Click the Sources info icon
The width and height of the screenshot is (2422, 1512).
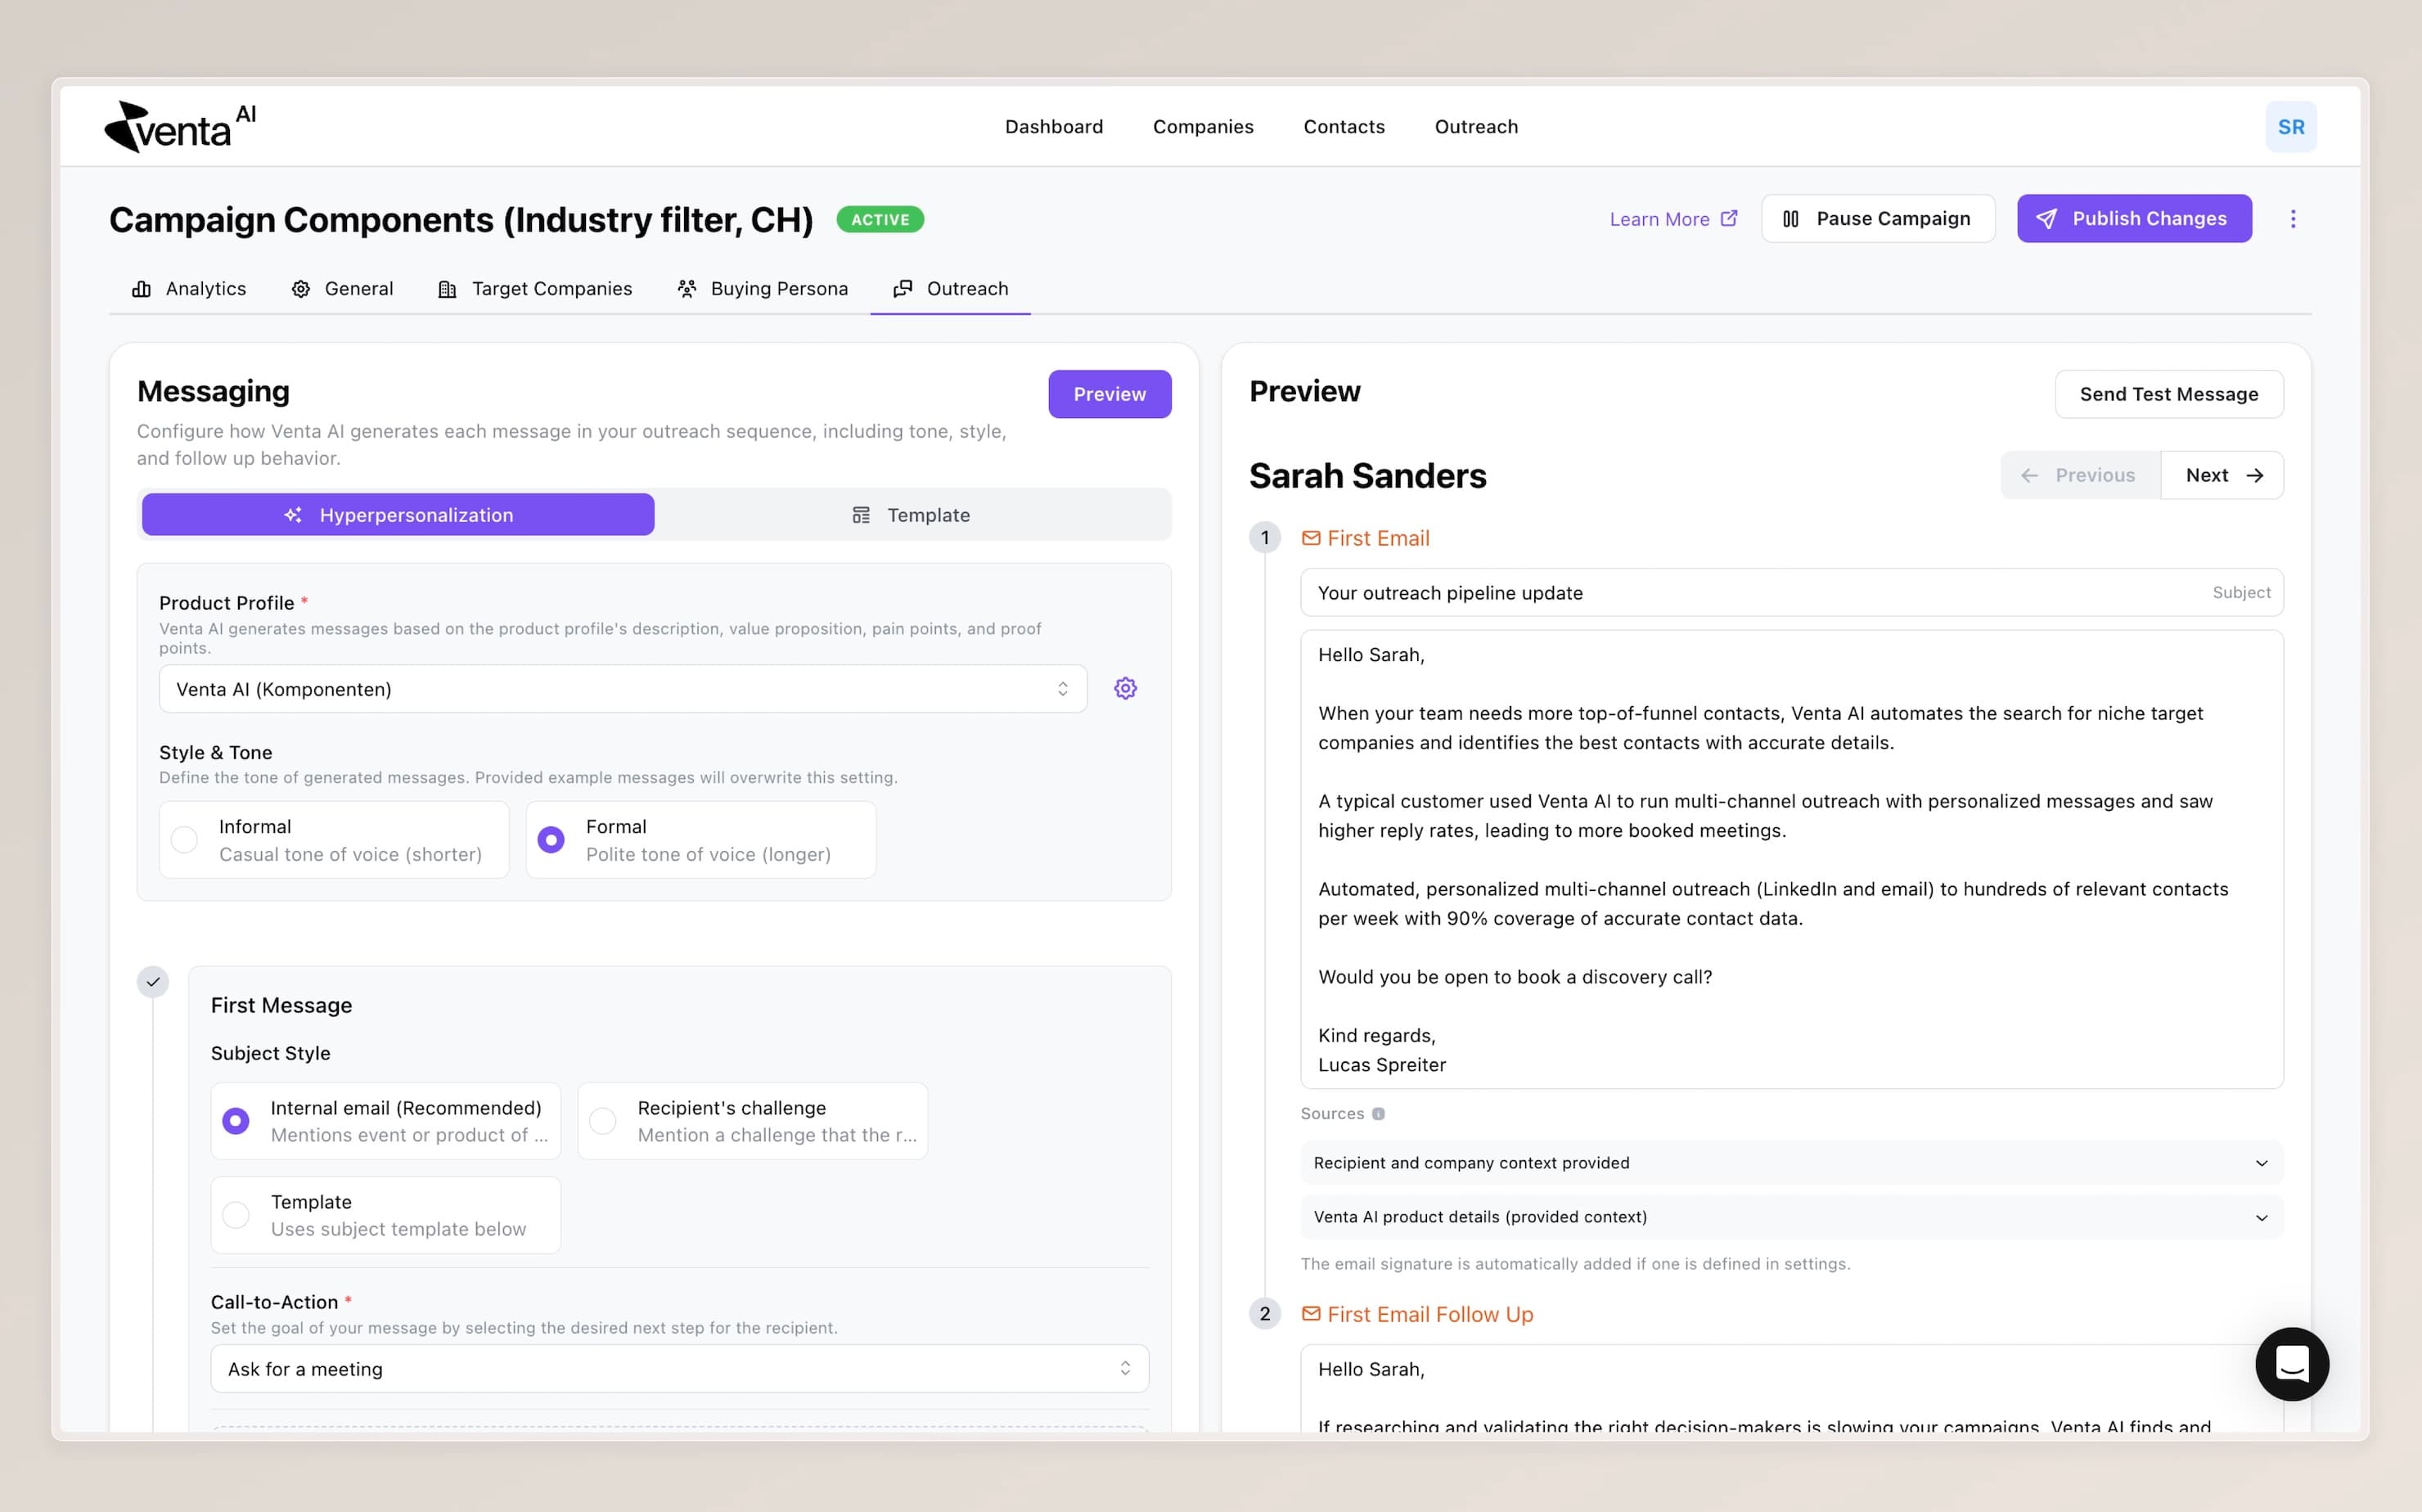pos(1378,1114)
